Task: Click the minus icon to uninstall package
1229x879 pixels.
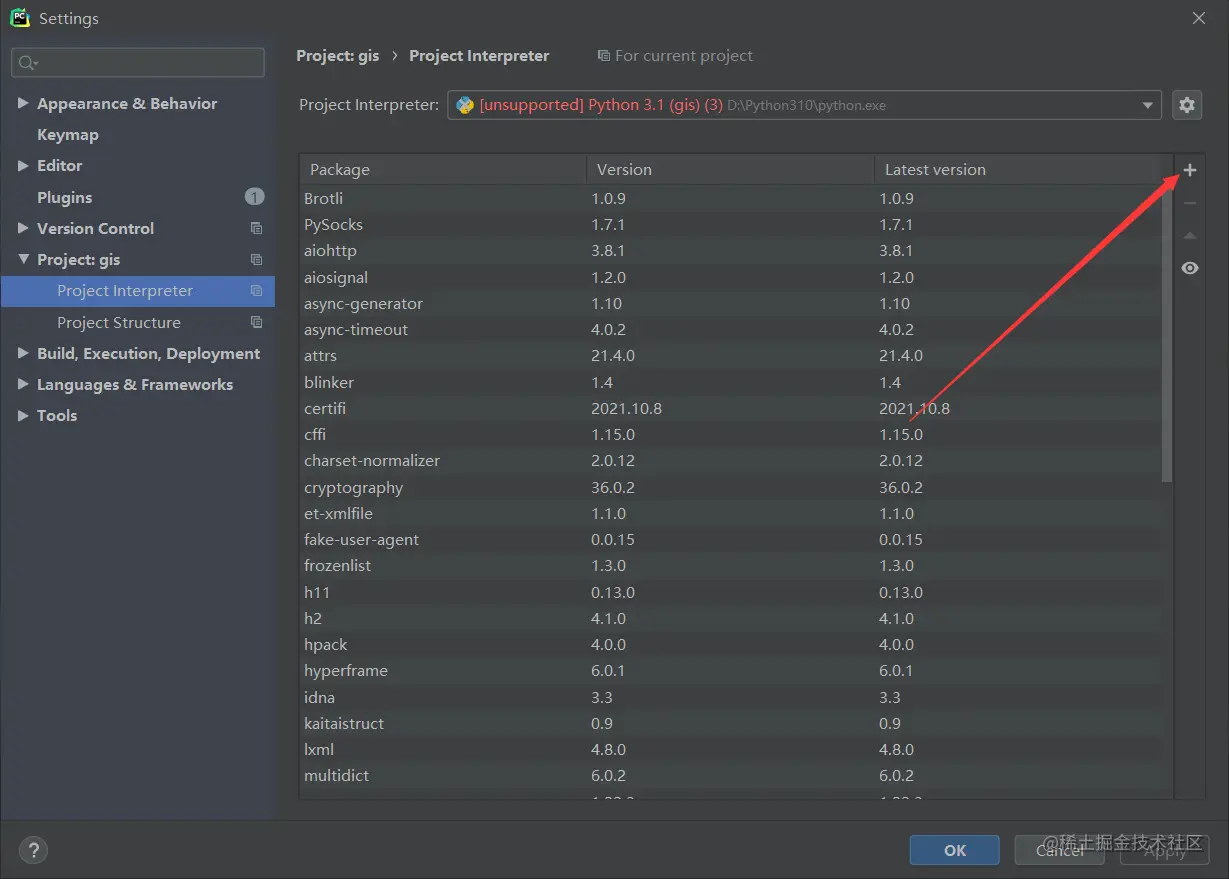Action: (x=1189, y=203)
